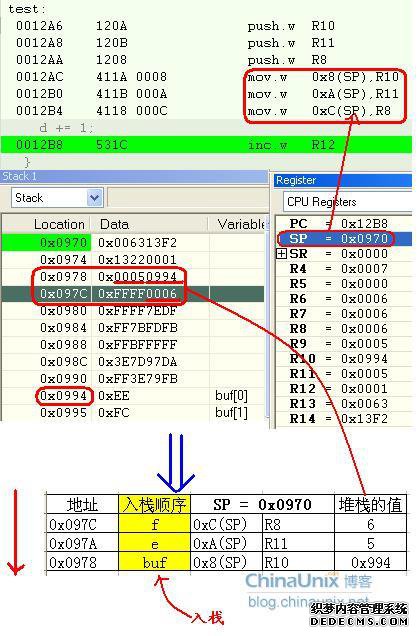This screenshot has width=419, height=636.
Task: Select the PC register value 0x12B8
Action: point(364,223)
